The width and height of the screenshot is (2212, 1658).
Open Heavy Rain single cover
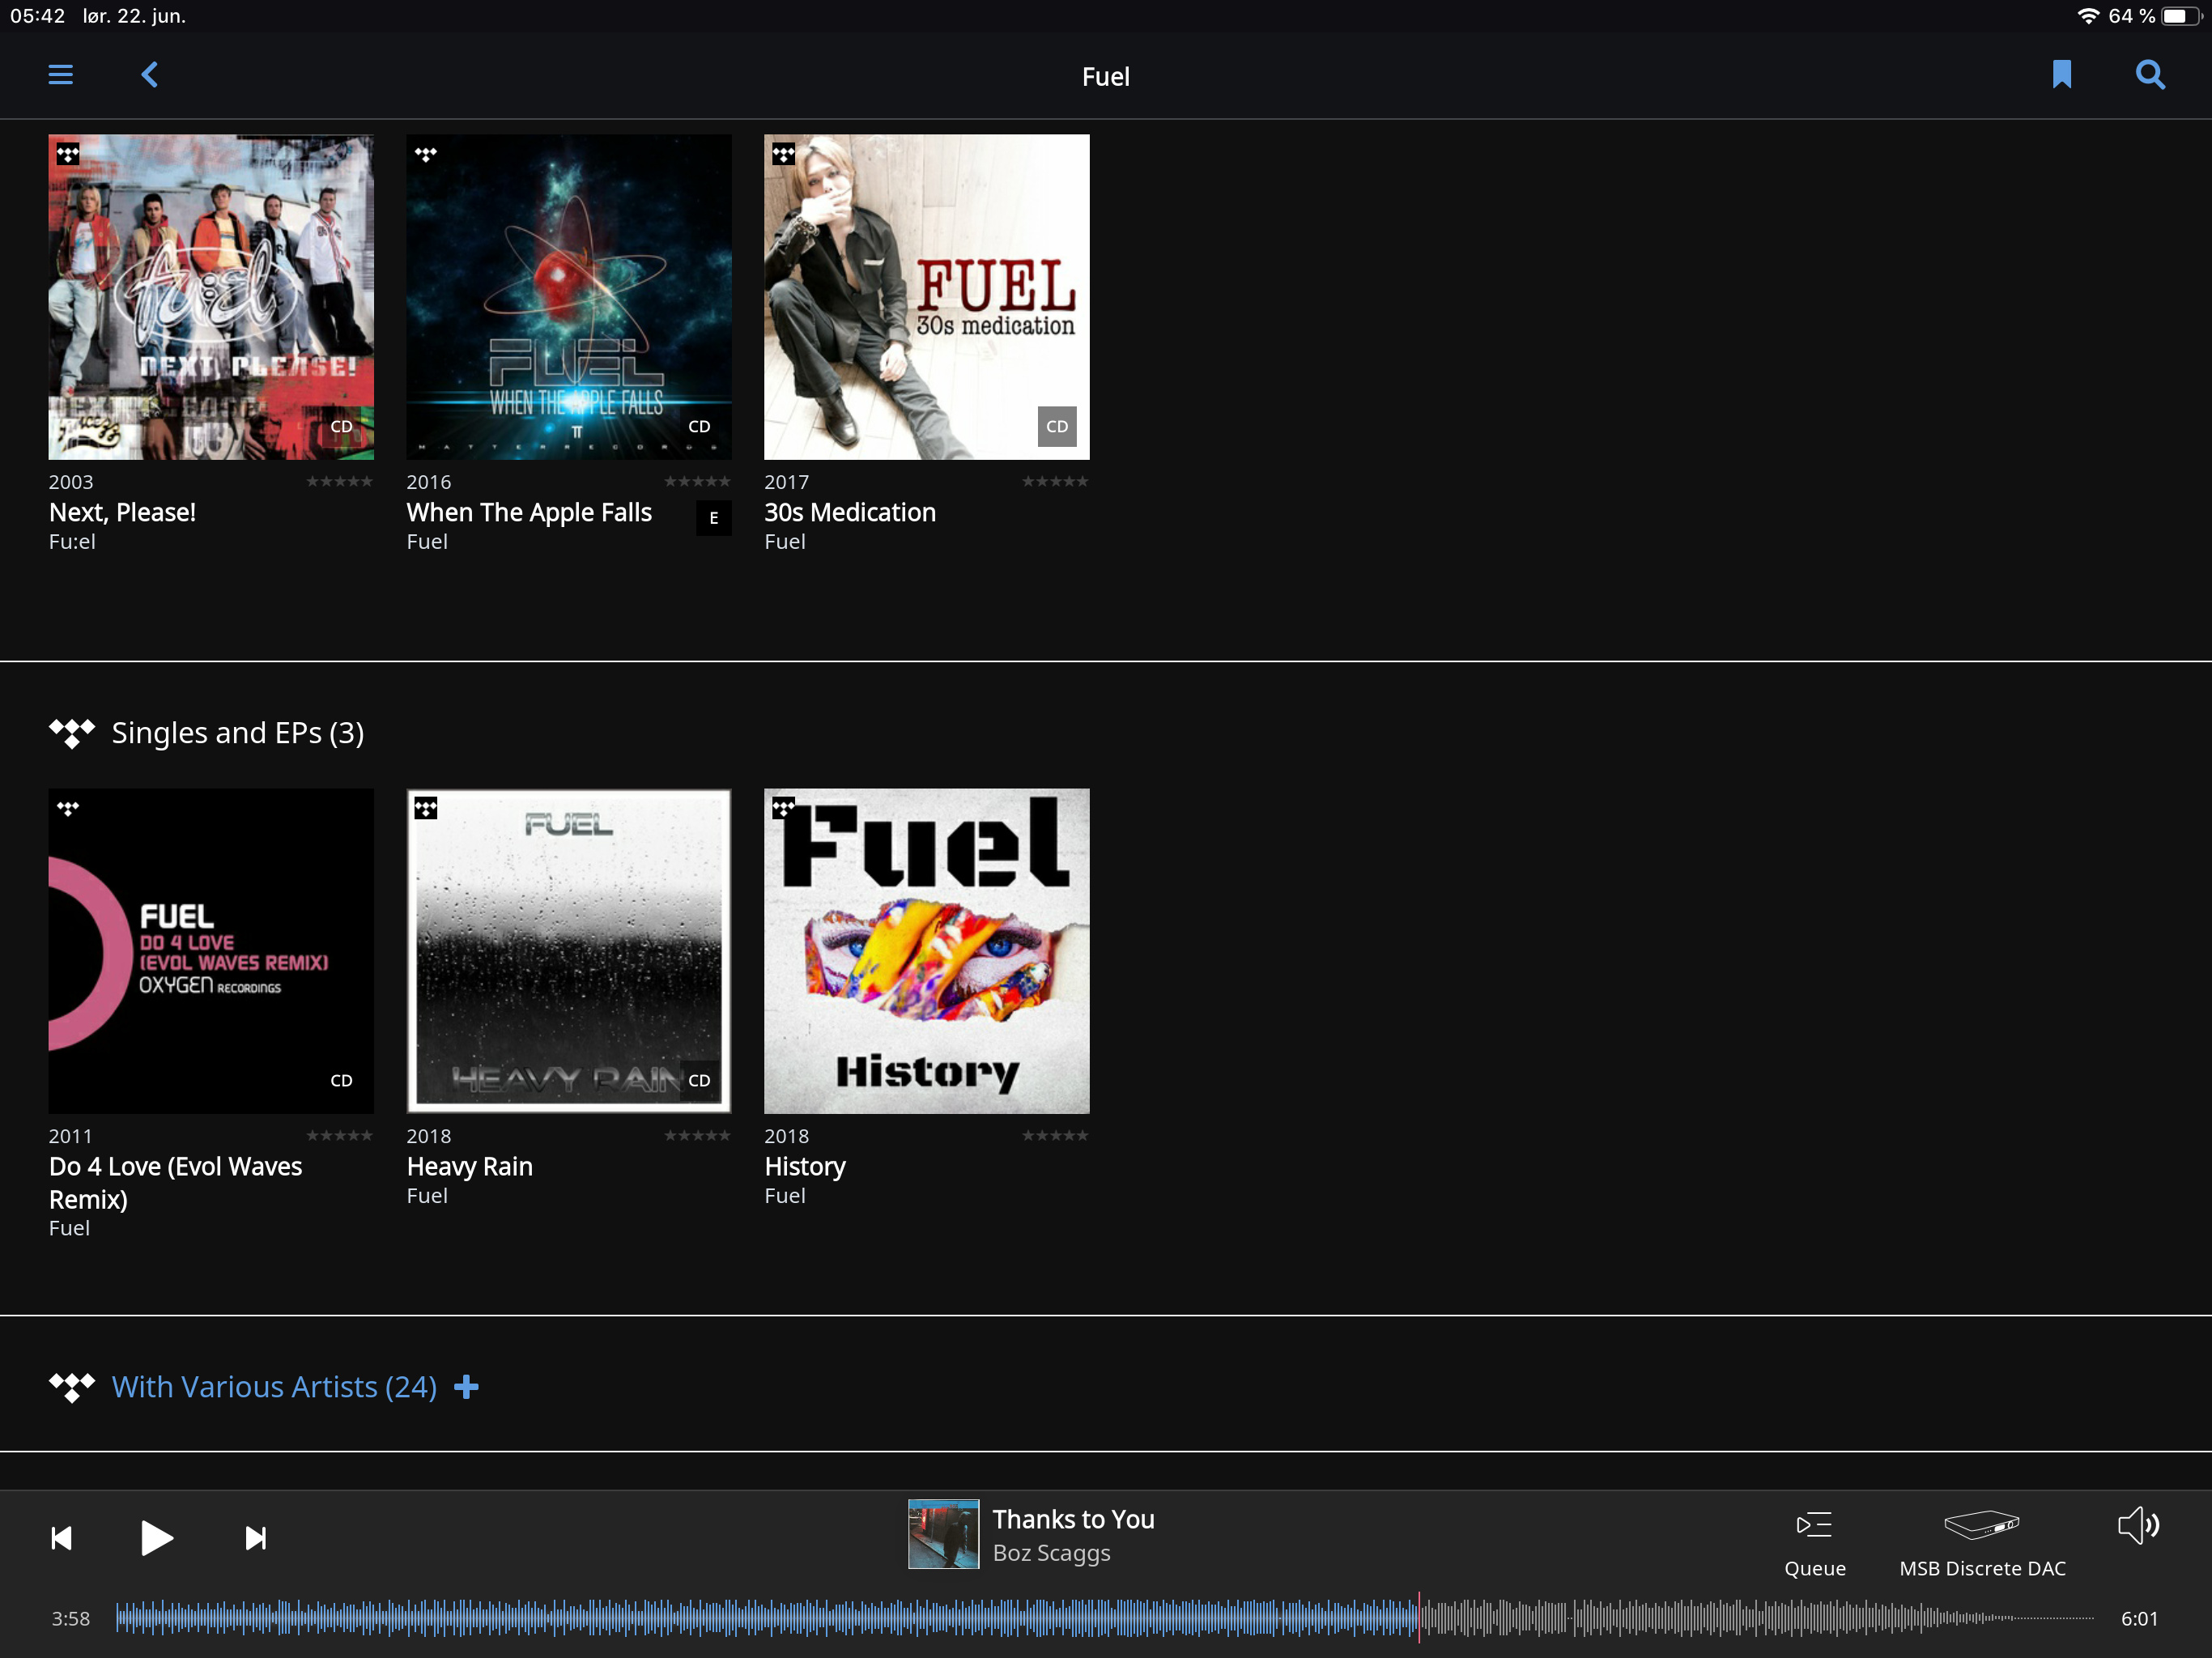pos(569,951)
